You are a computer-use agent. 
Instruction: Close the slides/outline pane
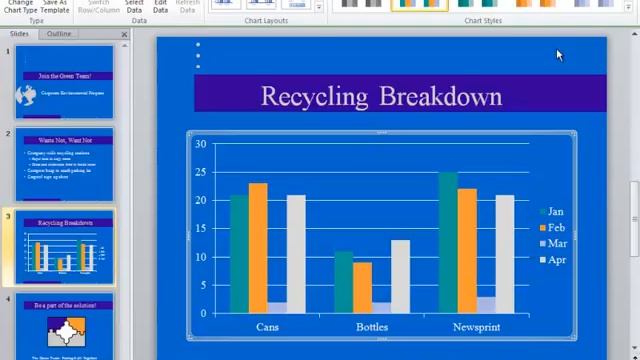(x=124, y=35)
